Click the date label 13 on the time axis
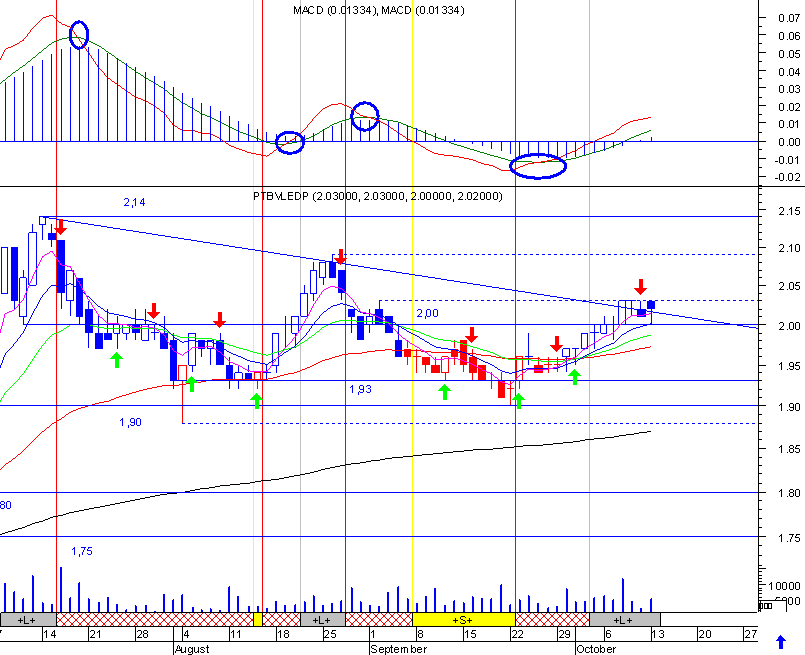Screen dimensions: 805x655 [658, 634]
